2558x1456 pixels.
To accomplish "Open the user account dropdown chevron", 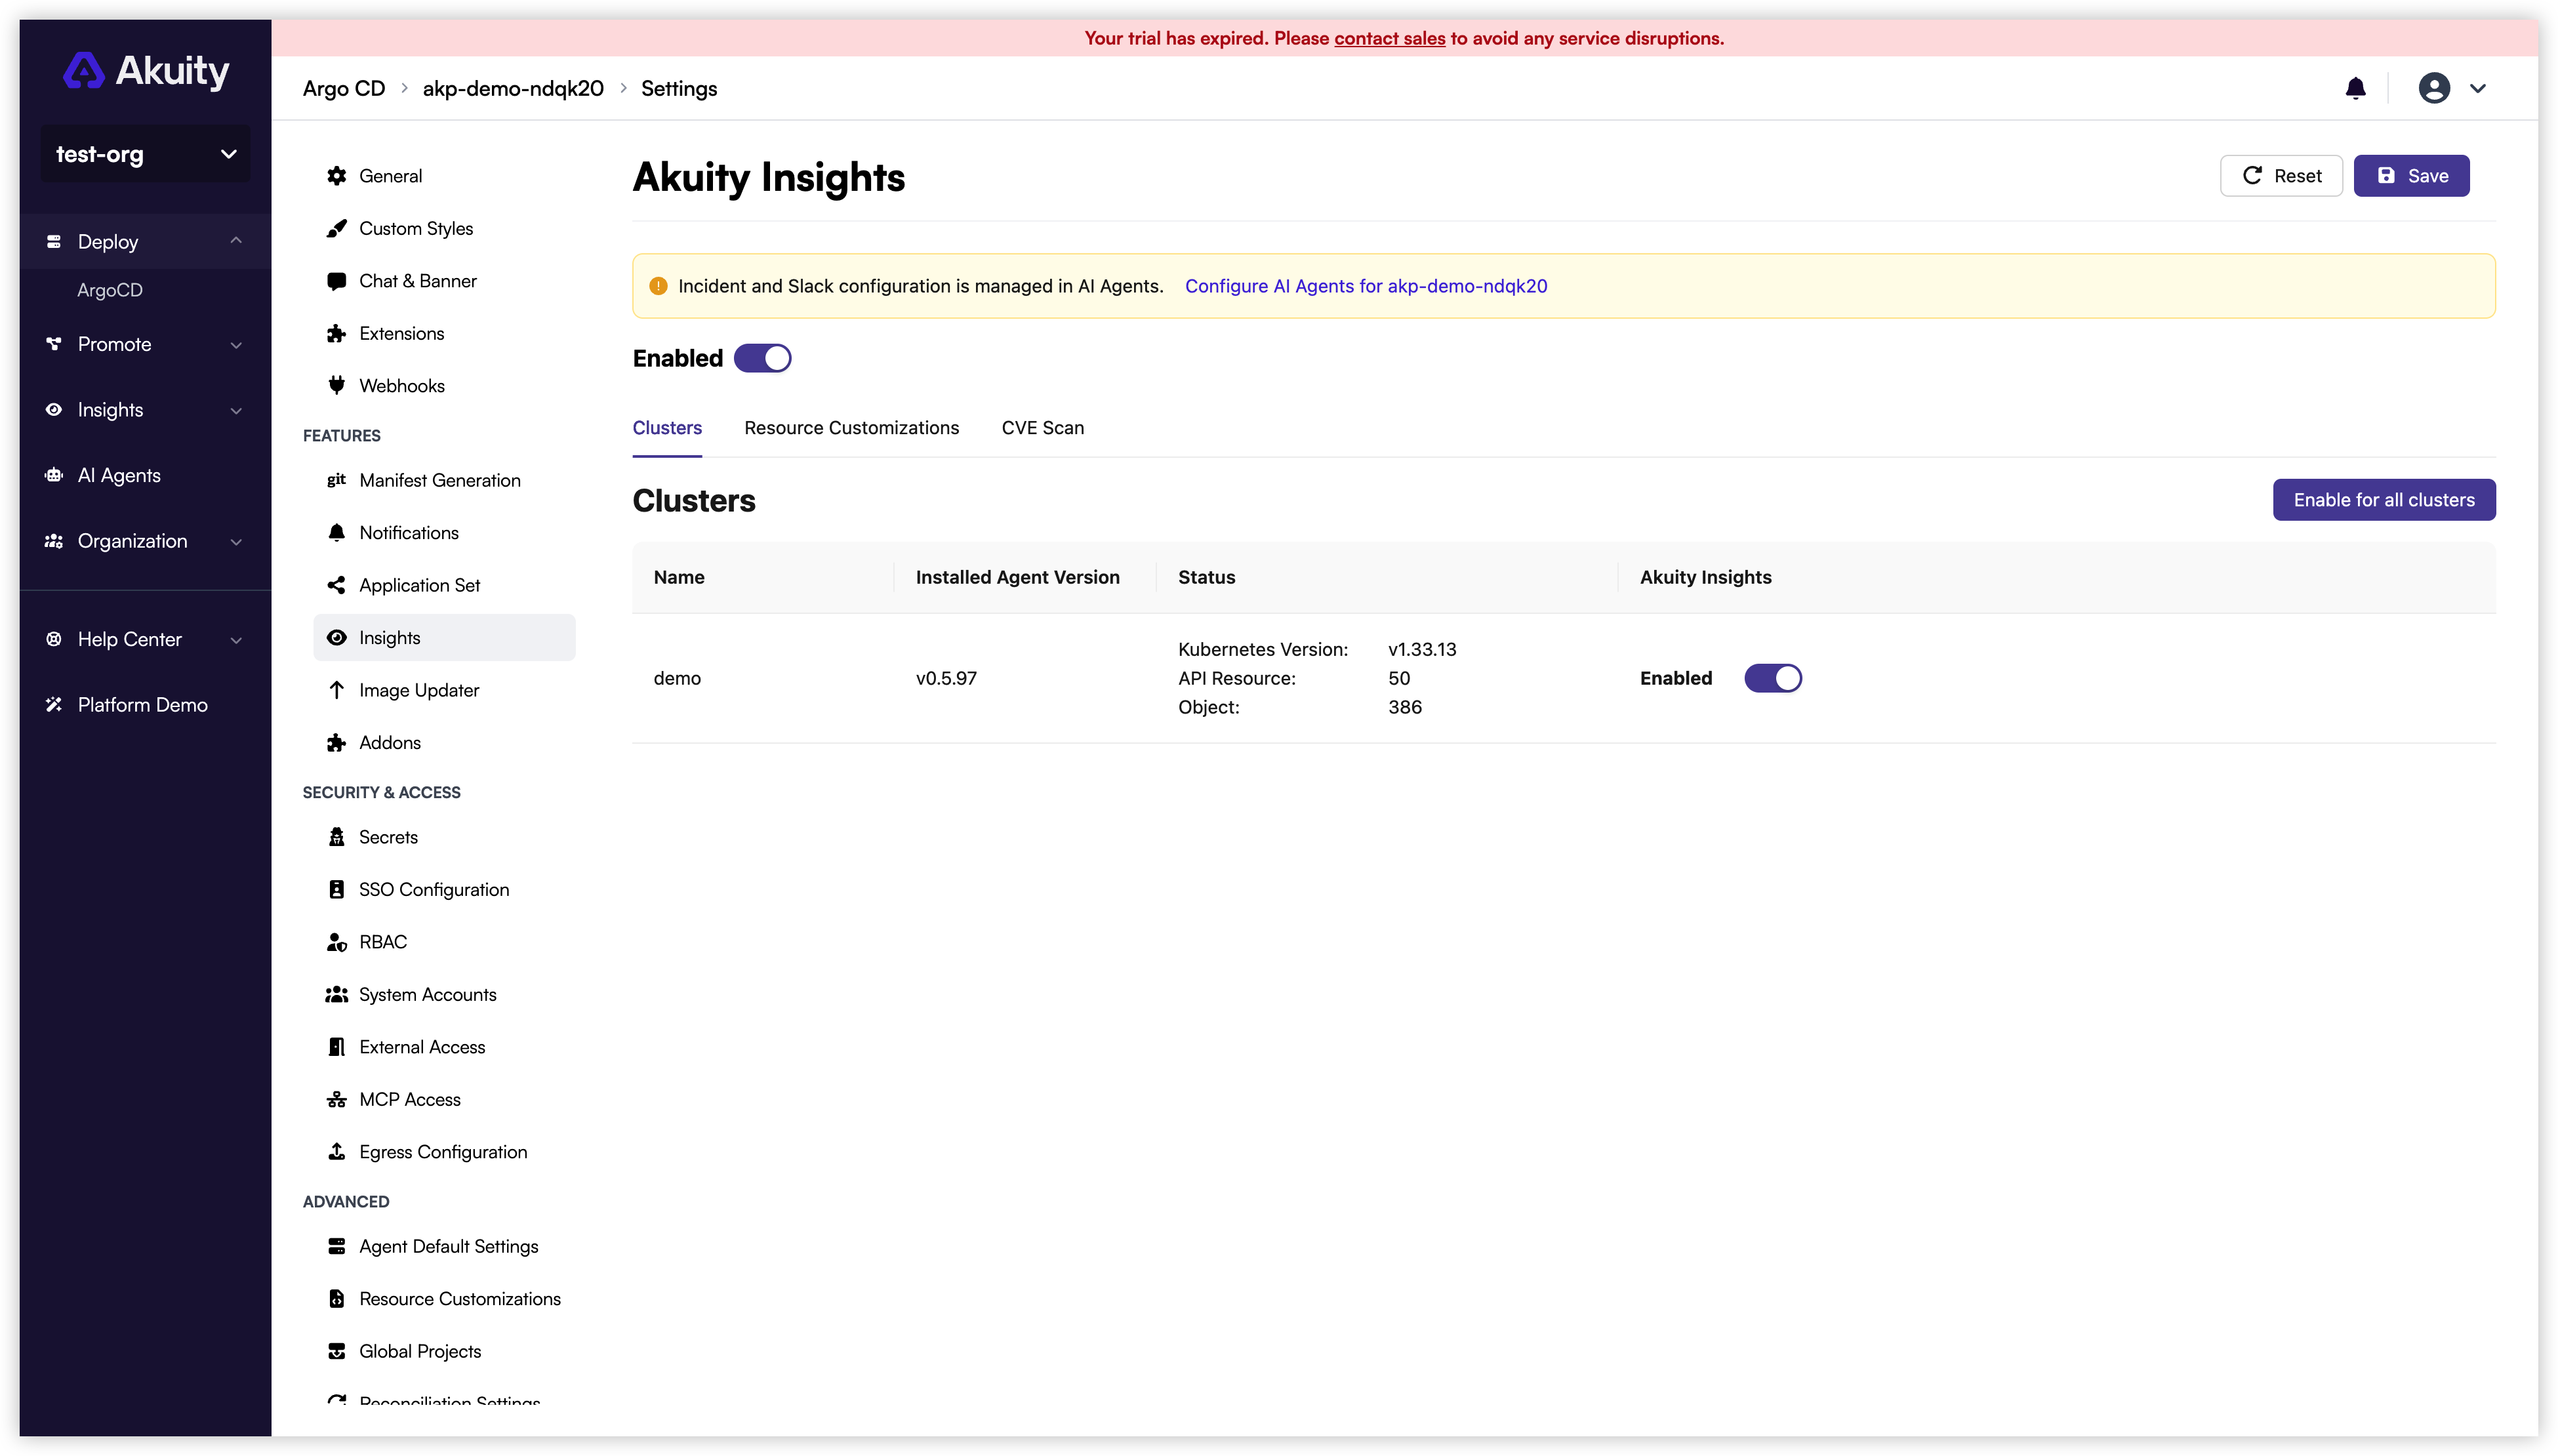I will (x=2477, y=89).
